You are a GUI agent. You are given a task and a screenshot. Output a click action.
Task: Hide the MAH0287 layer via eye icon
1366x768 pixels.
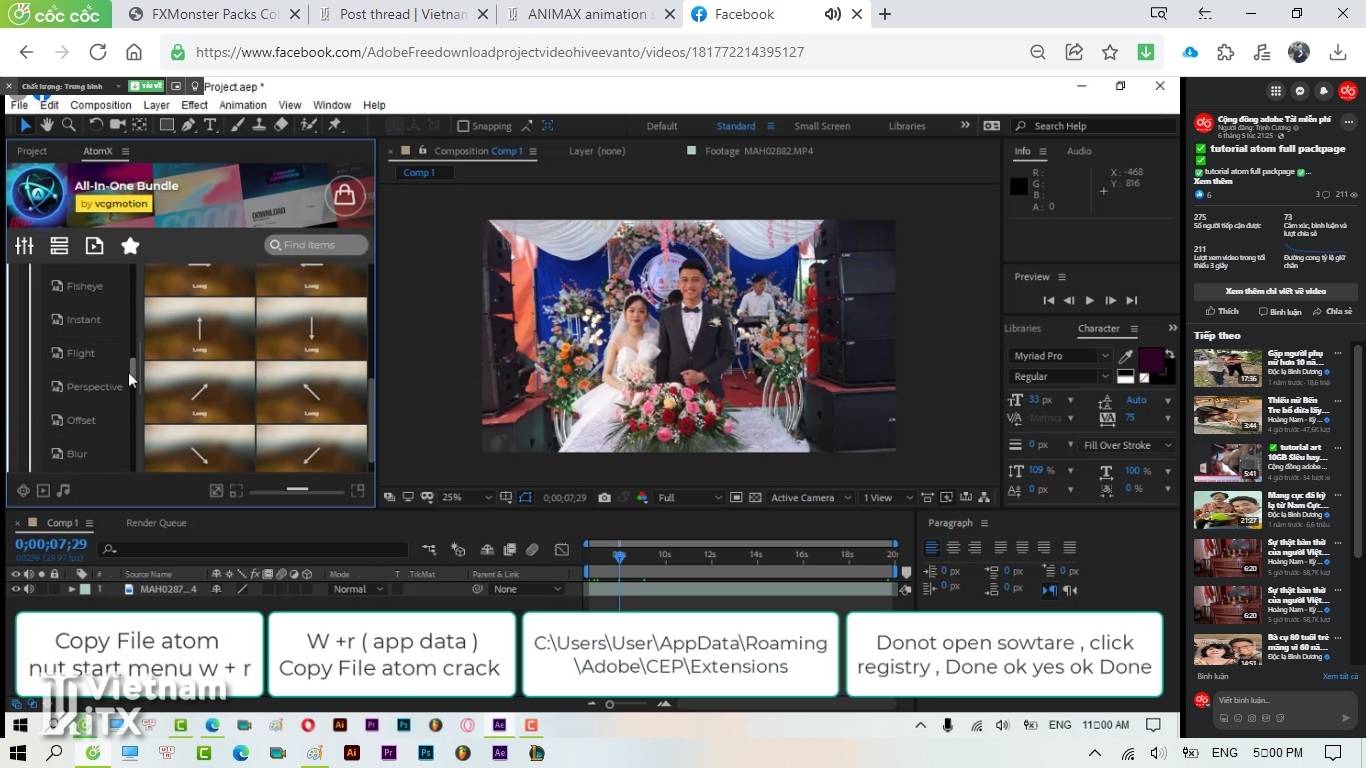click(x=15, y=589)
